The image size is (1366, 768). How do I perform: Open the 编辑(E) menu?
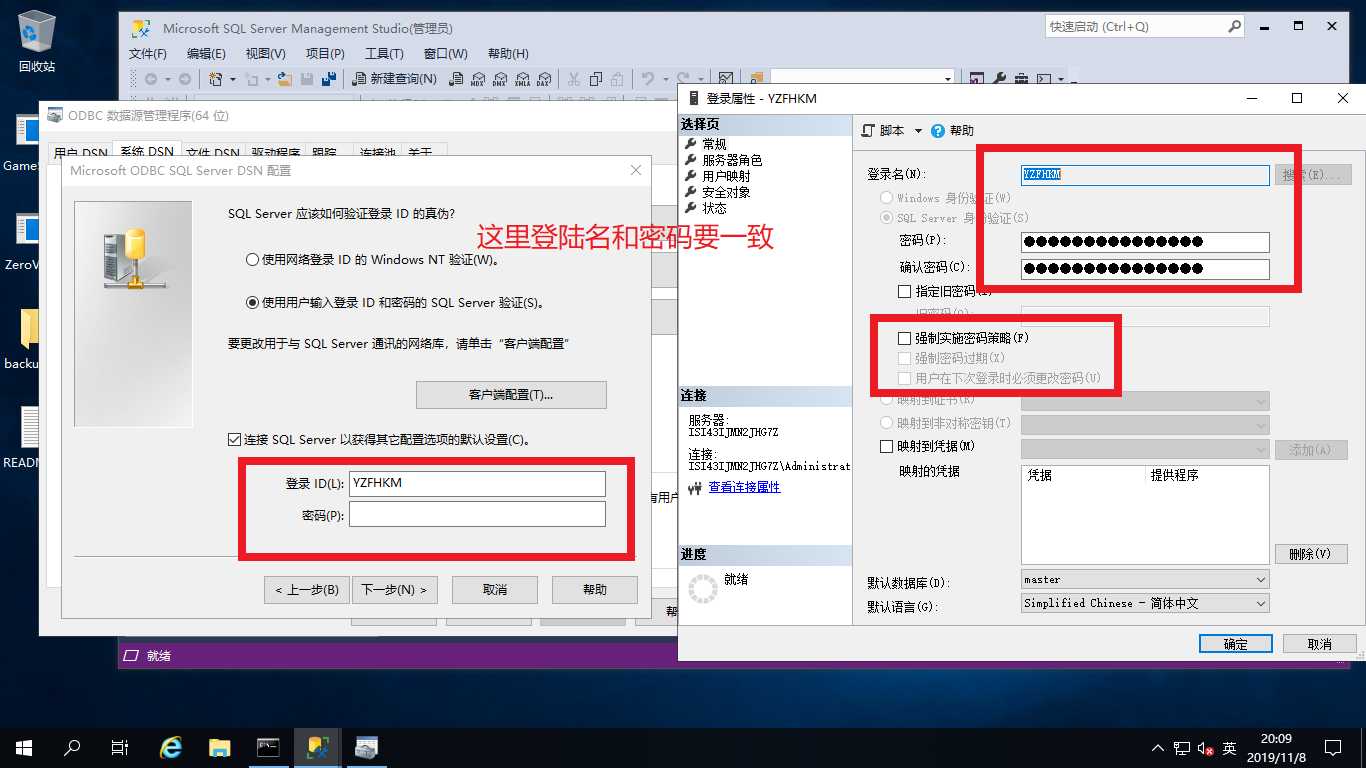tap(206, 54)
